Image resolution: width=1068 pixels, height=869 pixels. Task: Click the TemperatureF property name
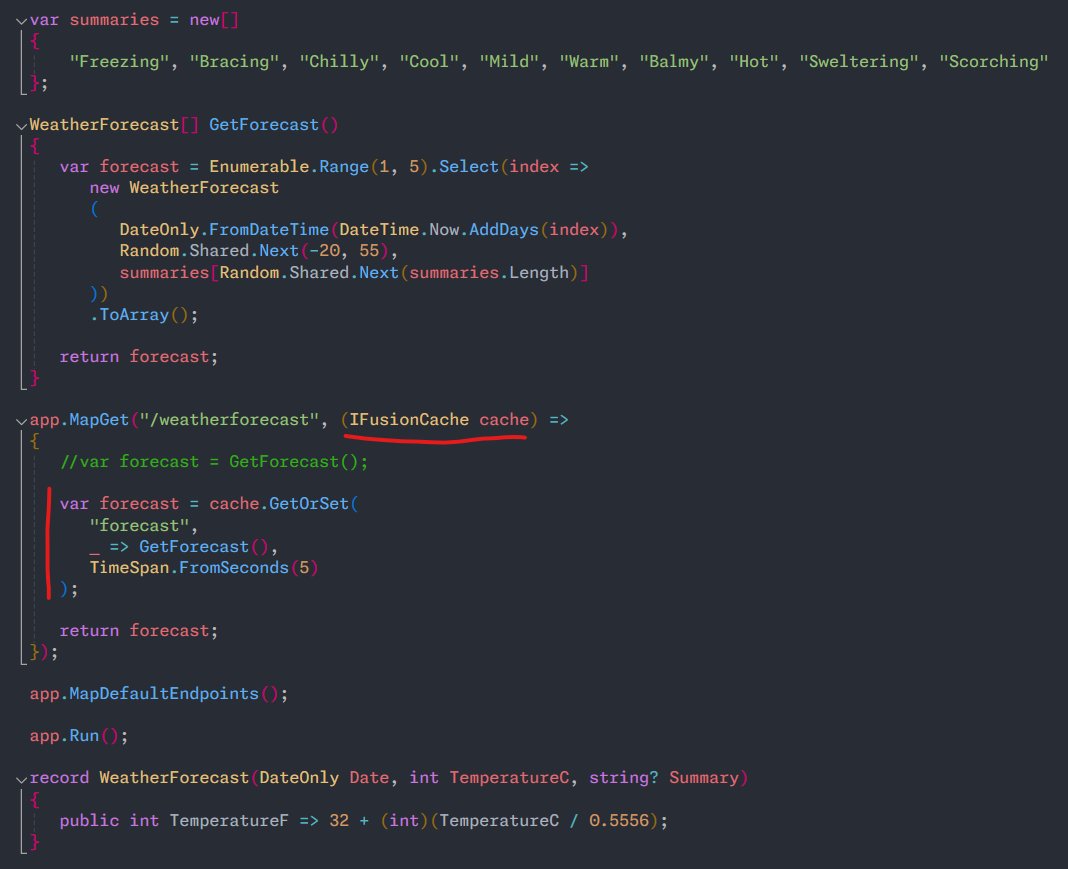229,821
